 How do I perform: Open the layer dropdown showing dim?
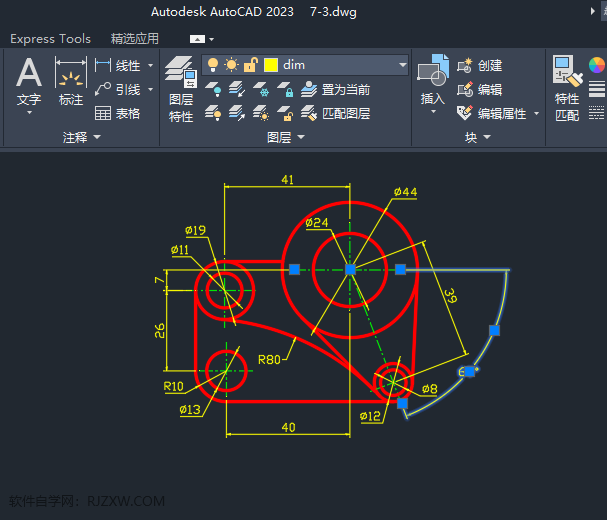point(402,65)
